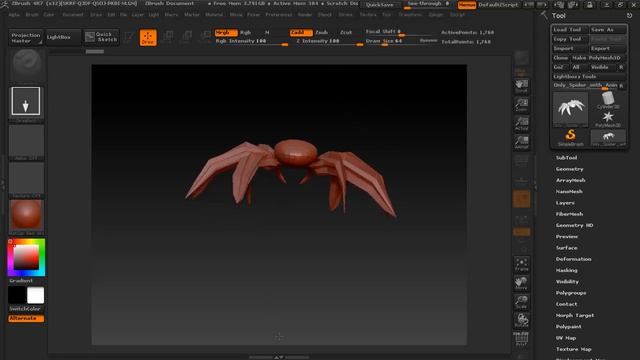The image size is (640, 360).
Task: Click the Make PolyMesh3D button
Action: pos(598,58)
